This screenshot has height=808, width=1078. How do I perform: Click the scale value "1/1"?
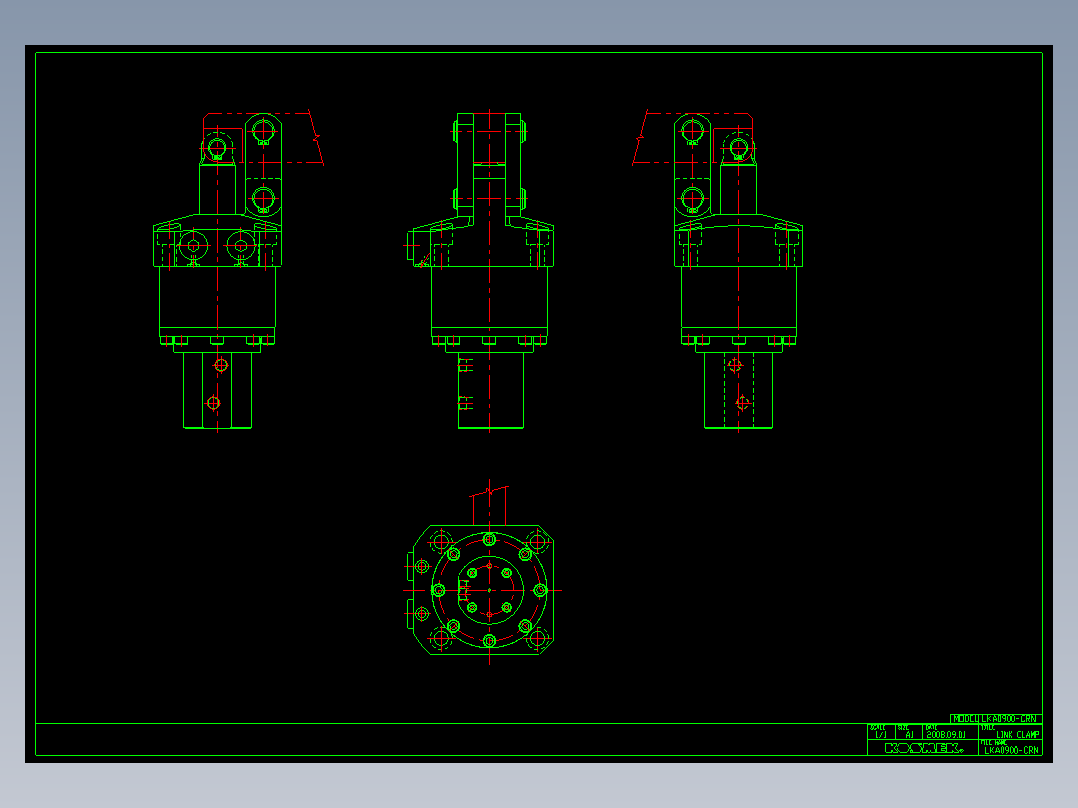881,735
